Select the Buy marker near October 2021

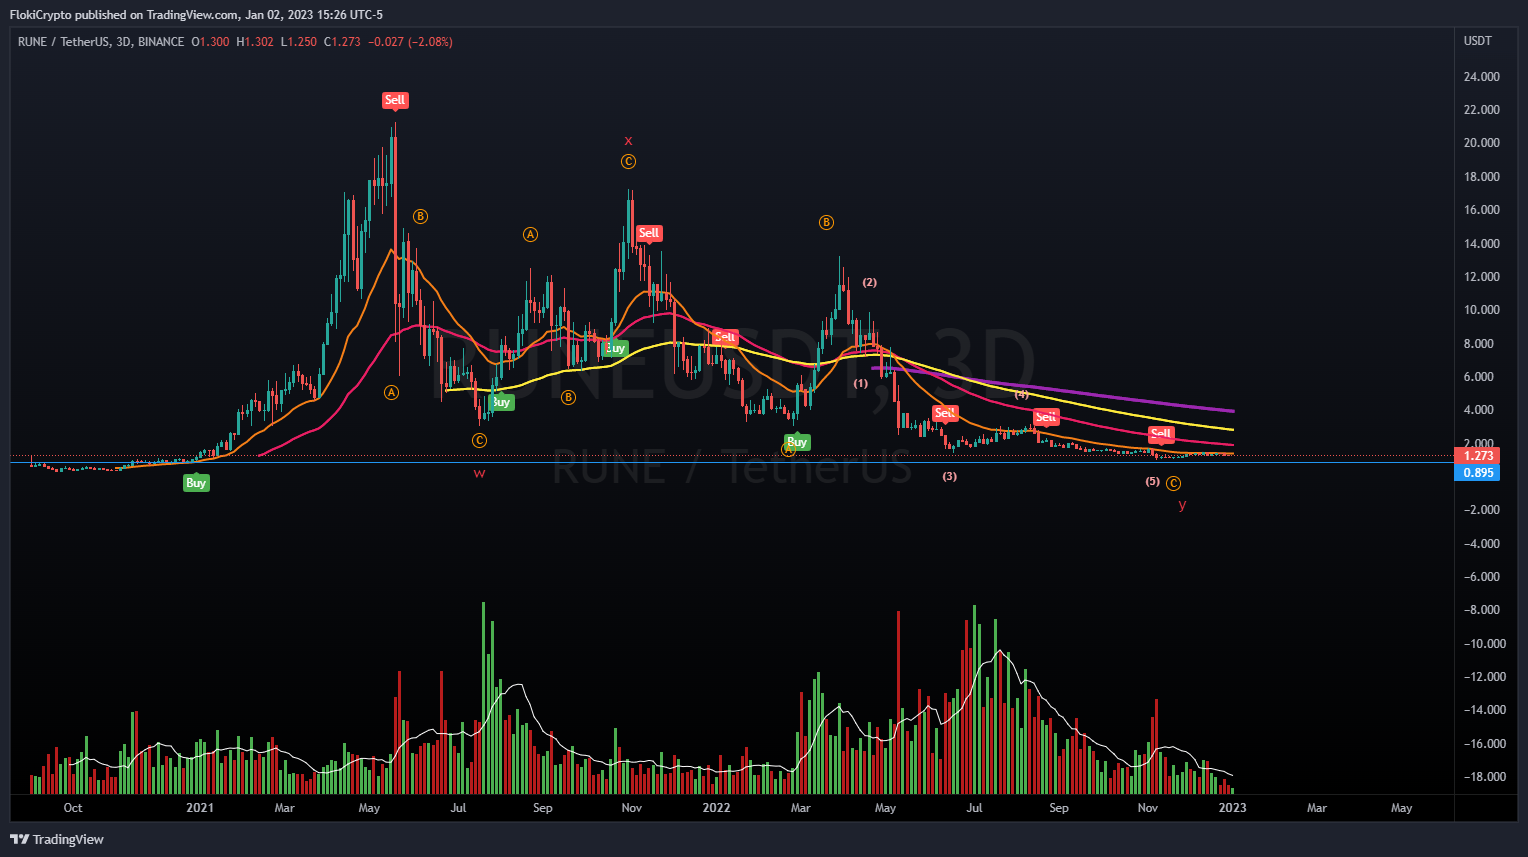click(615, 348)
